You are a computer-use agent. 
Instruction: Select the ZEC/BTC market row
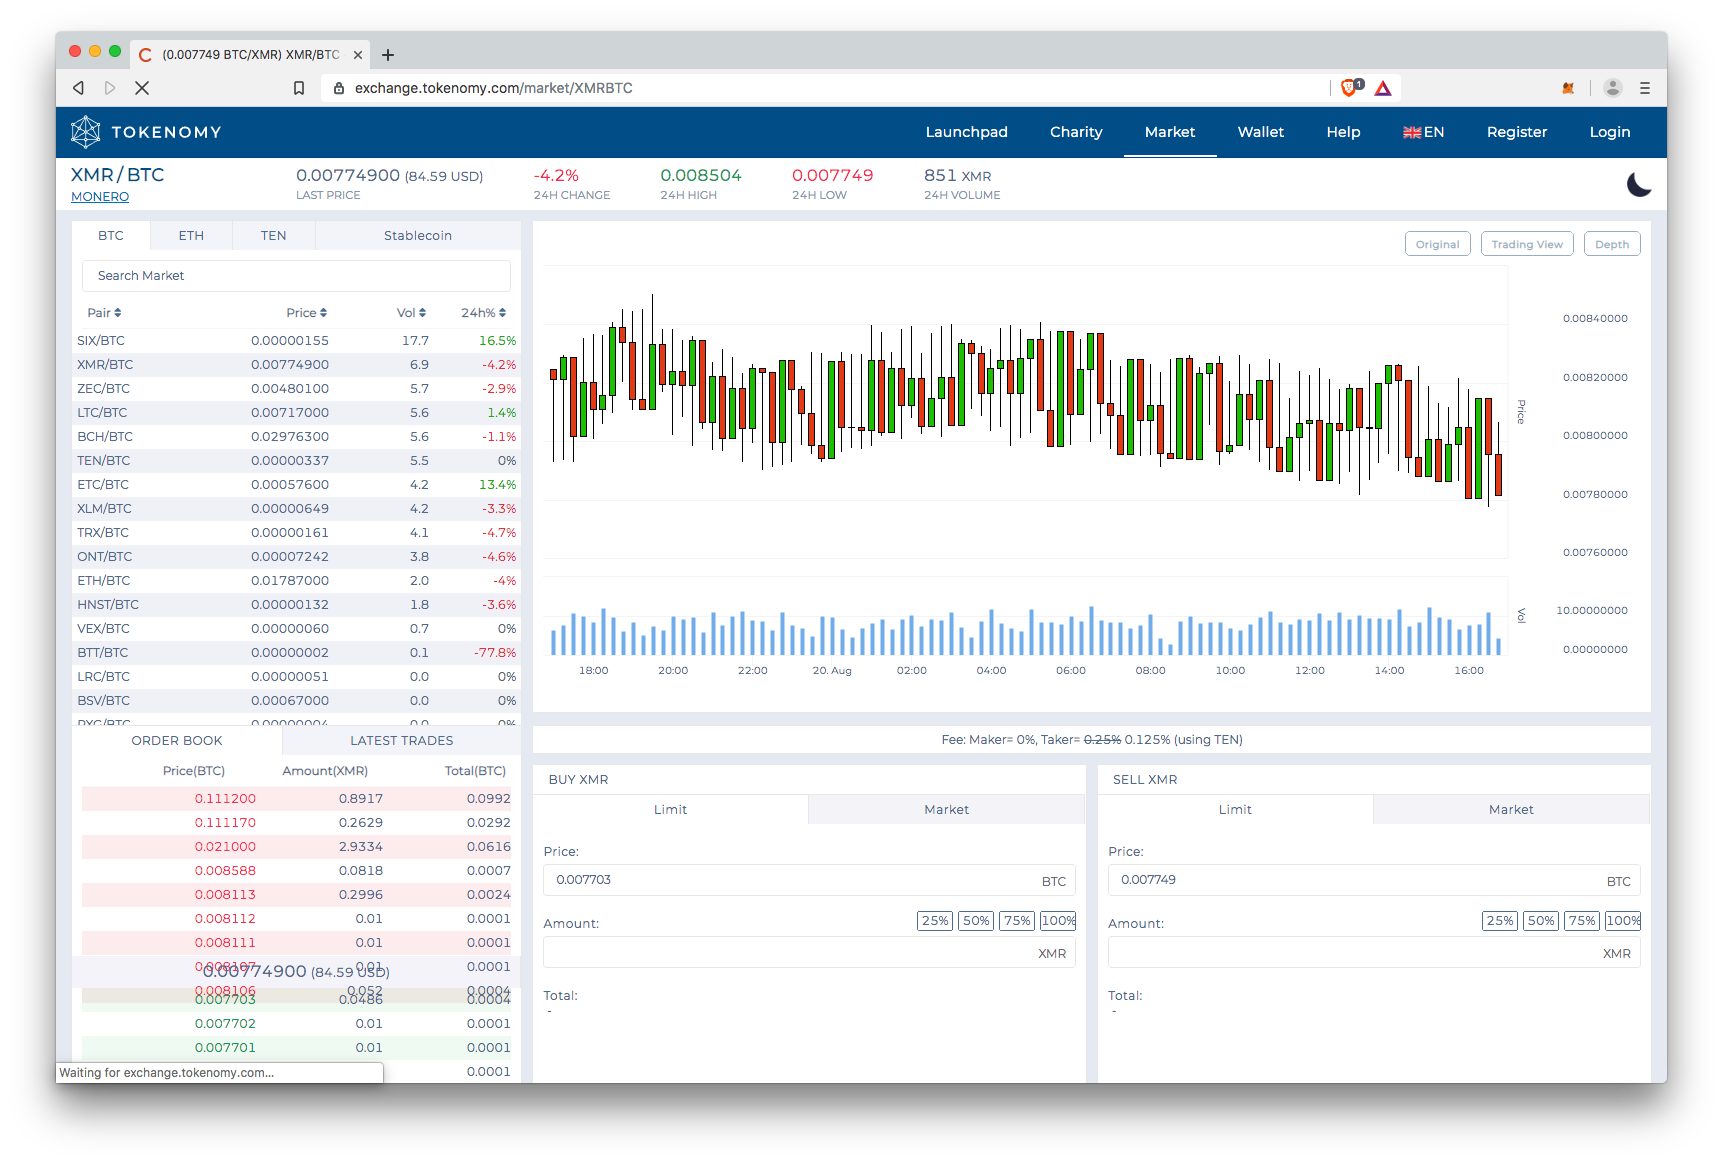(296, 389)
